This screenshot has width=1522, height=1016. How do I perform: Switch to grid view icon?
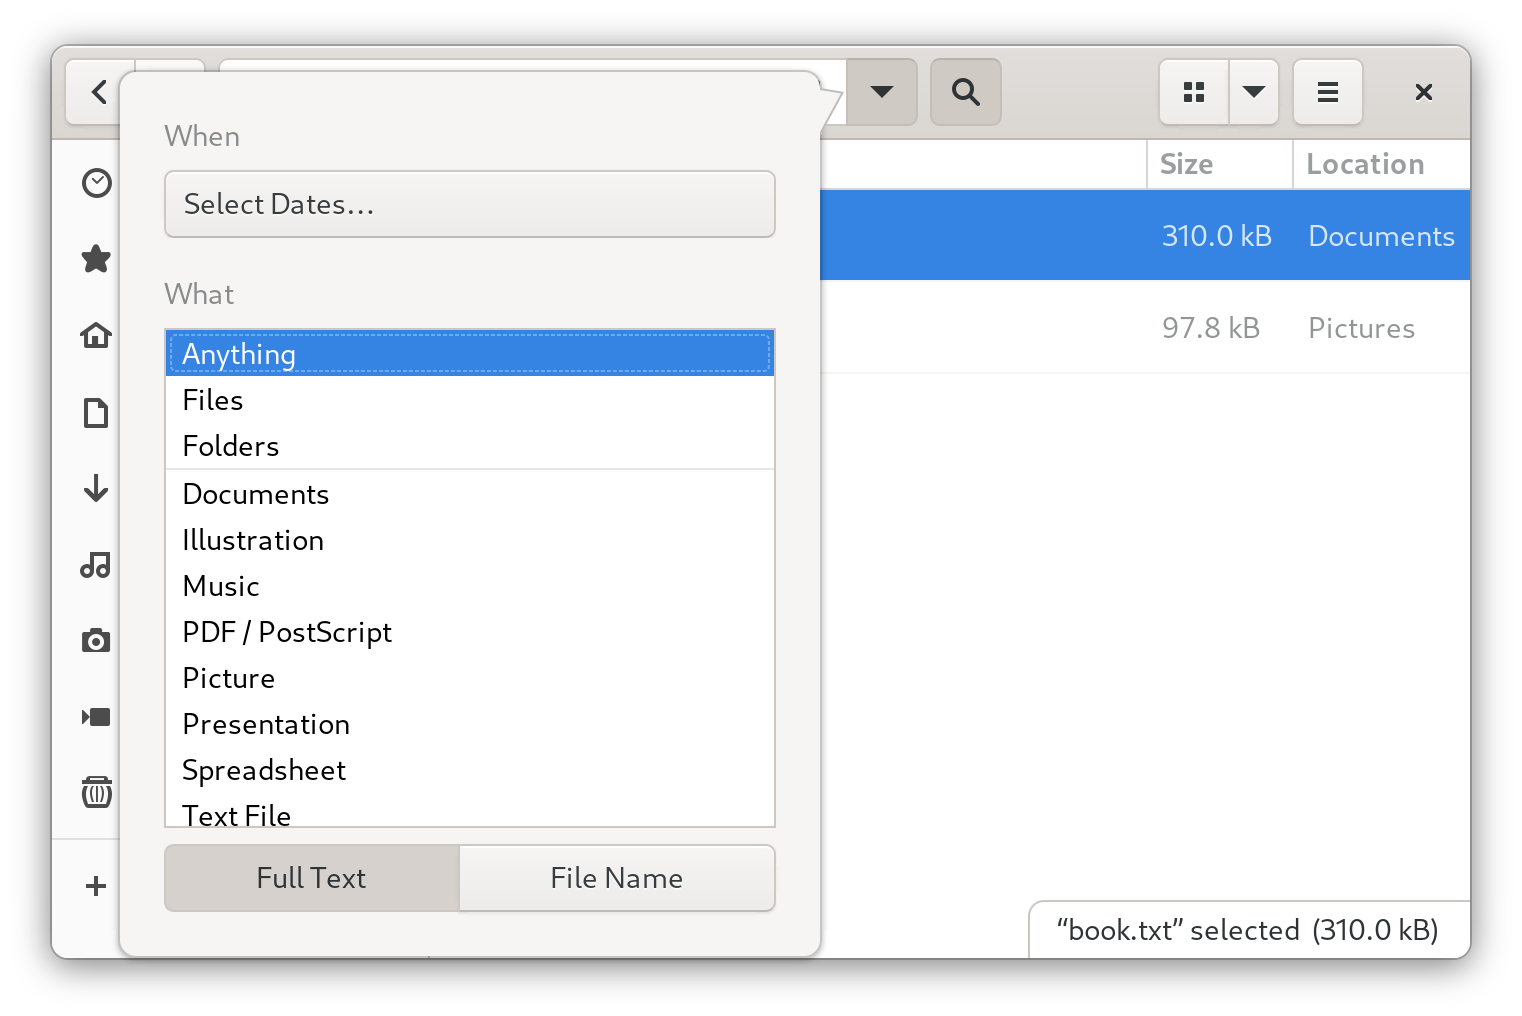pos(1194,92)
